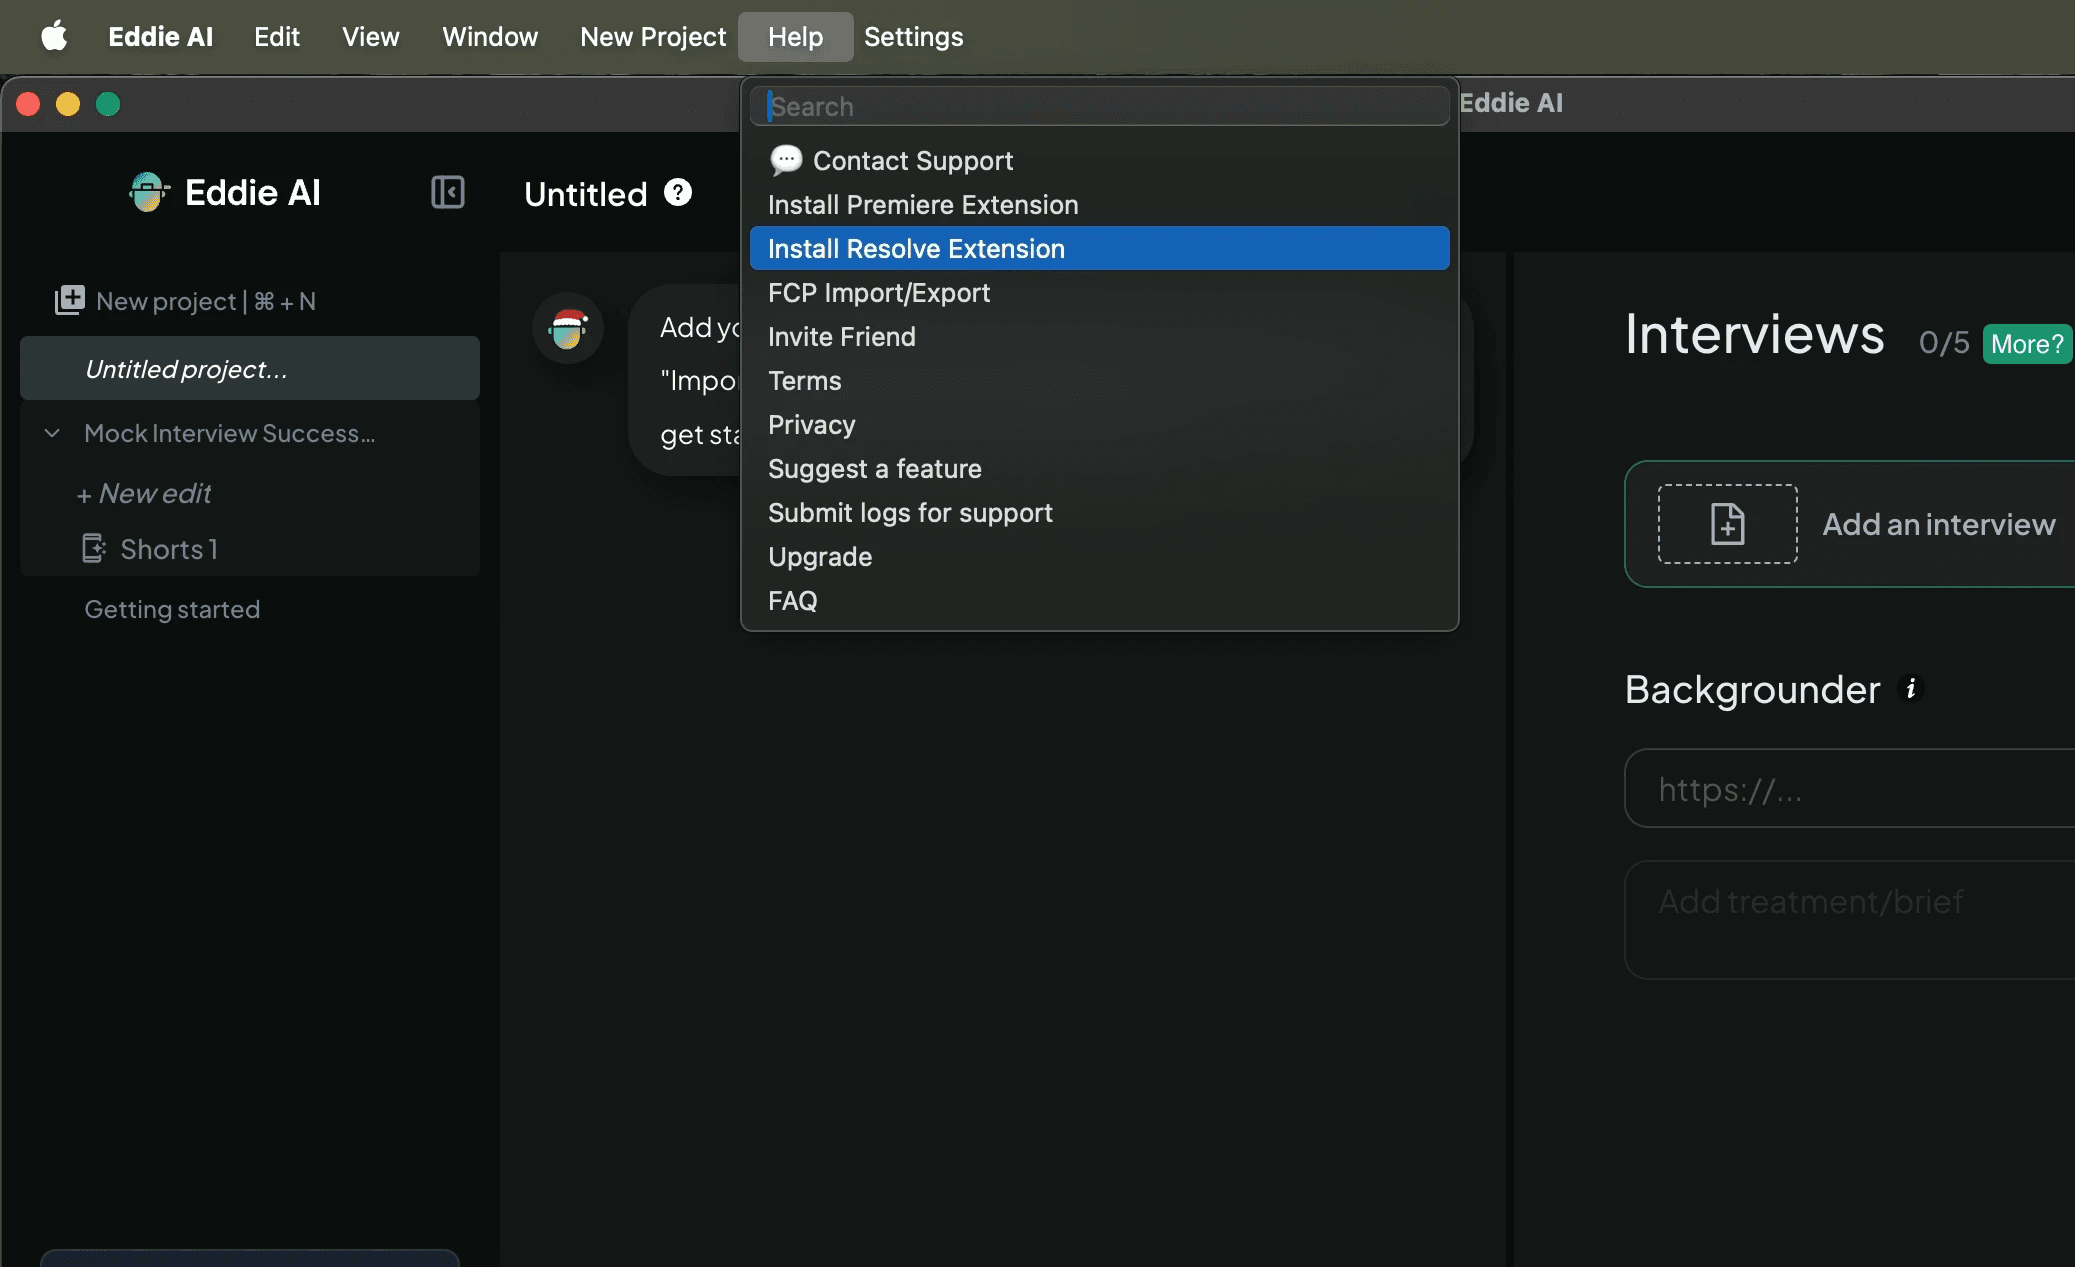Click the Backgrounder info icon
The image size is (2075, 1267).
pos(1910,689)
